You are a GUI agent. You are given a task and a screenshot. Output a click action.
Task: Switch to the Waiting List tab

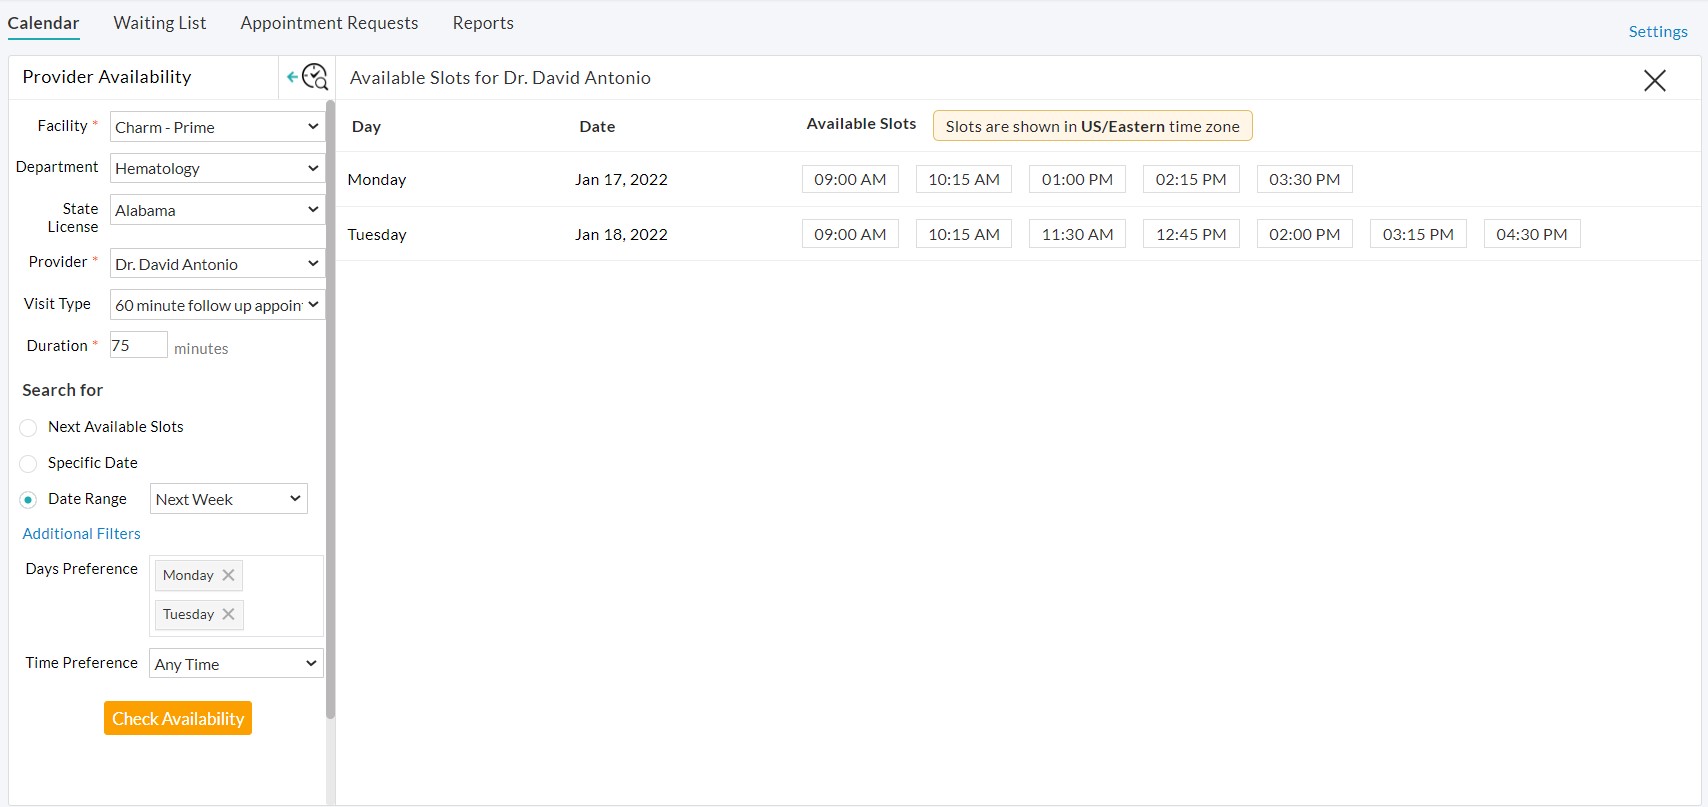(160, 23)
